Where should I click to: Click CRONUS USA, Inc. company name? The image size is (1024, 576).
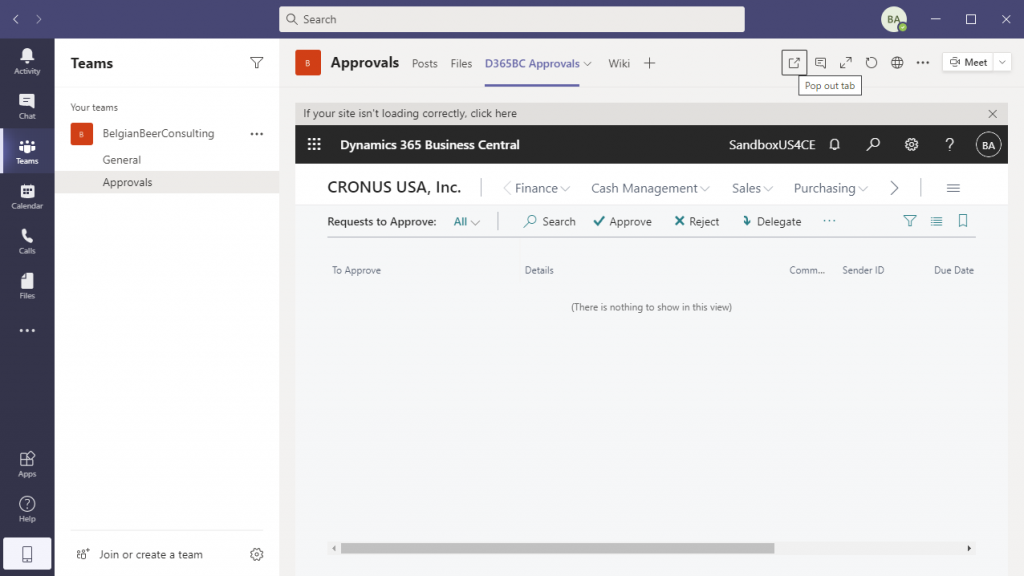(394, 187)
